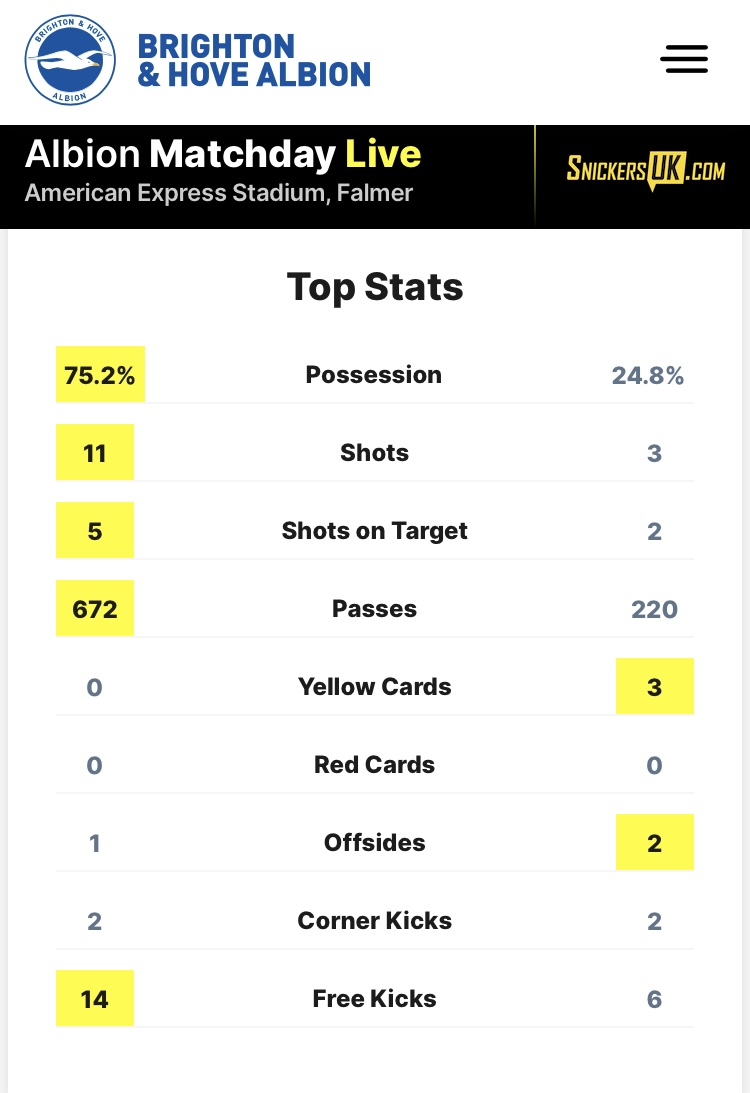Screen dimensions: 750x1093
Task: Select the Albion Matchday Live heading
Action: (223, 154)
